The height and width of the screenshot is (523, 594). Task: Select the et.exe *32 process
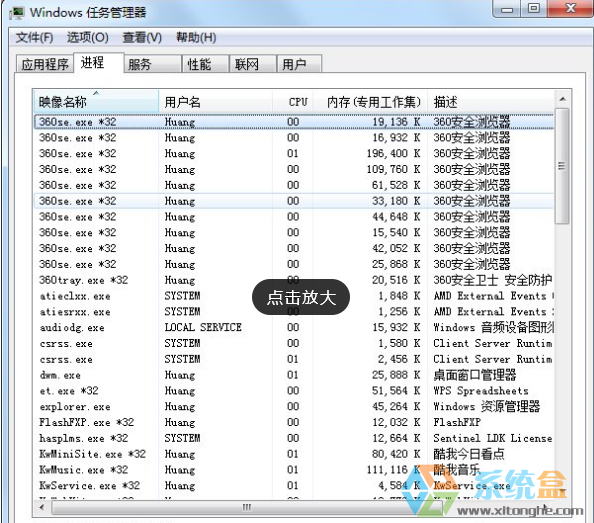tap(294, 391)
